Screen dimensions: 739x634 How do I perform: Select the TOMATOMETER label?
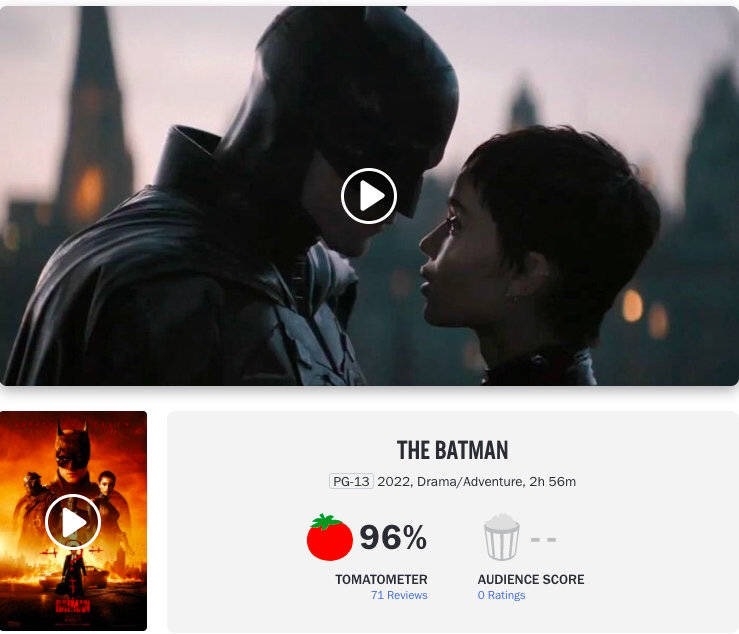381,579
